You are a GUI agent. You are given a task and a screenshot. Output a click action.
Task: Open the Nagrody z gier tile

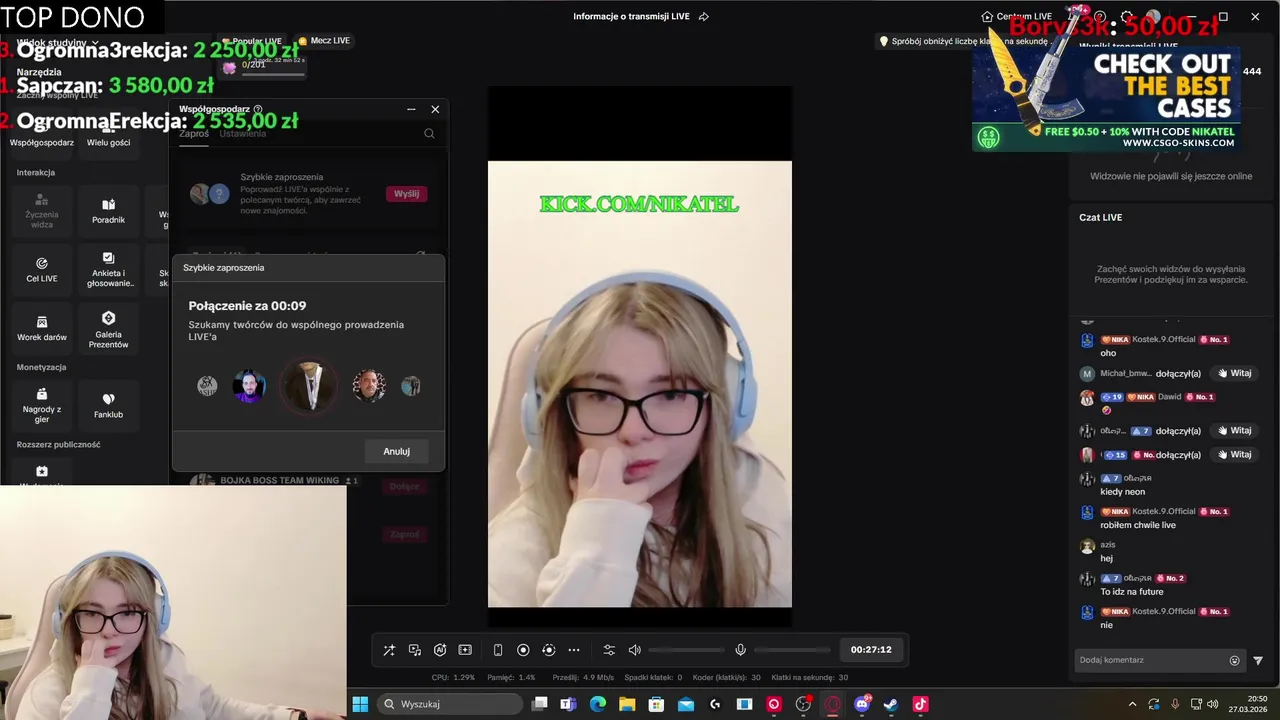pyautogui.click(x=42, y=405)
